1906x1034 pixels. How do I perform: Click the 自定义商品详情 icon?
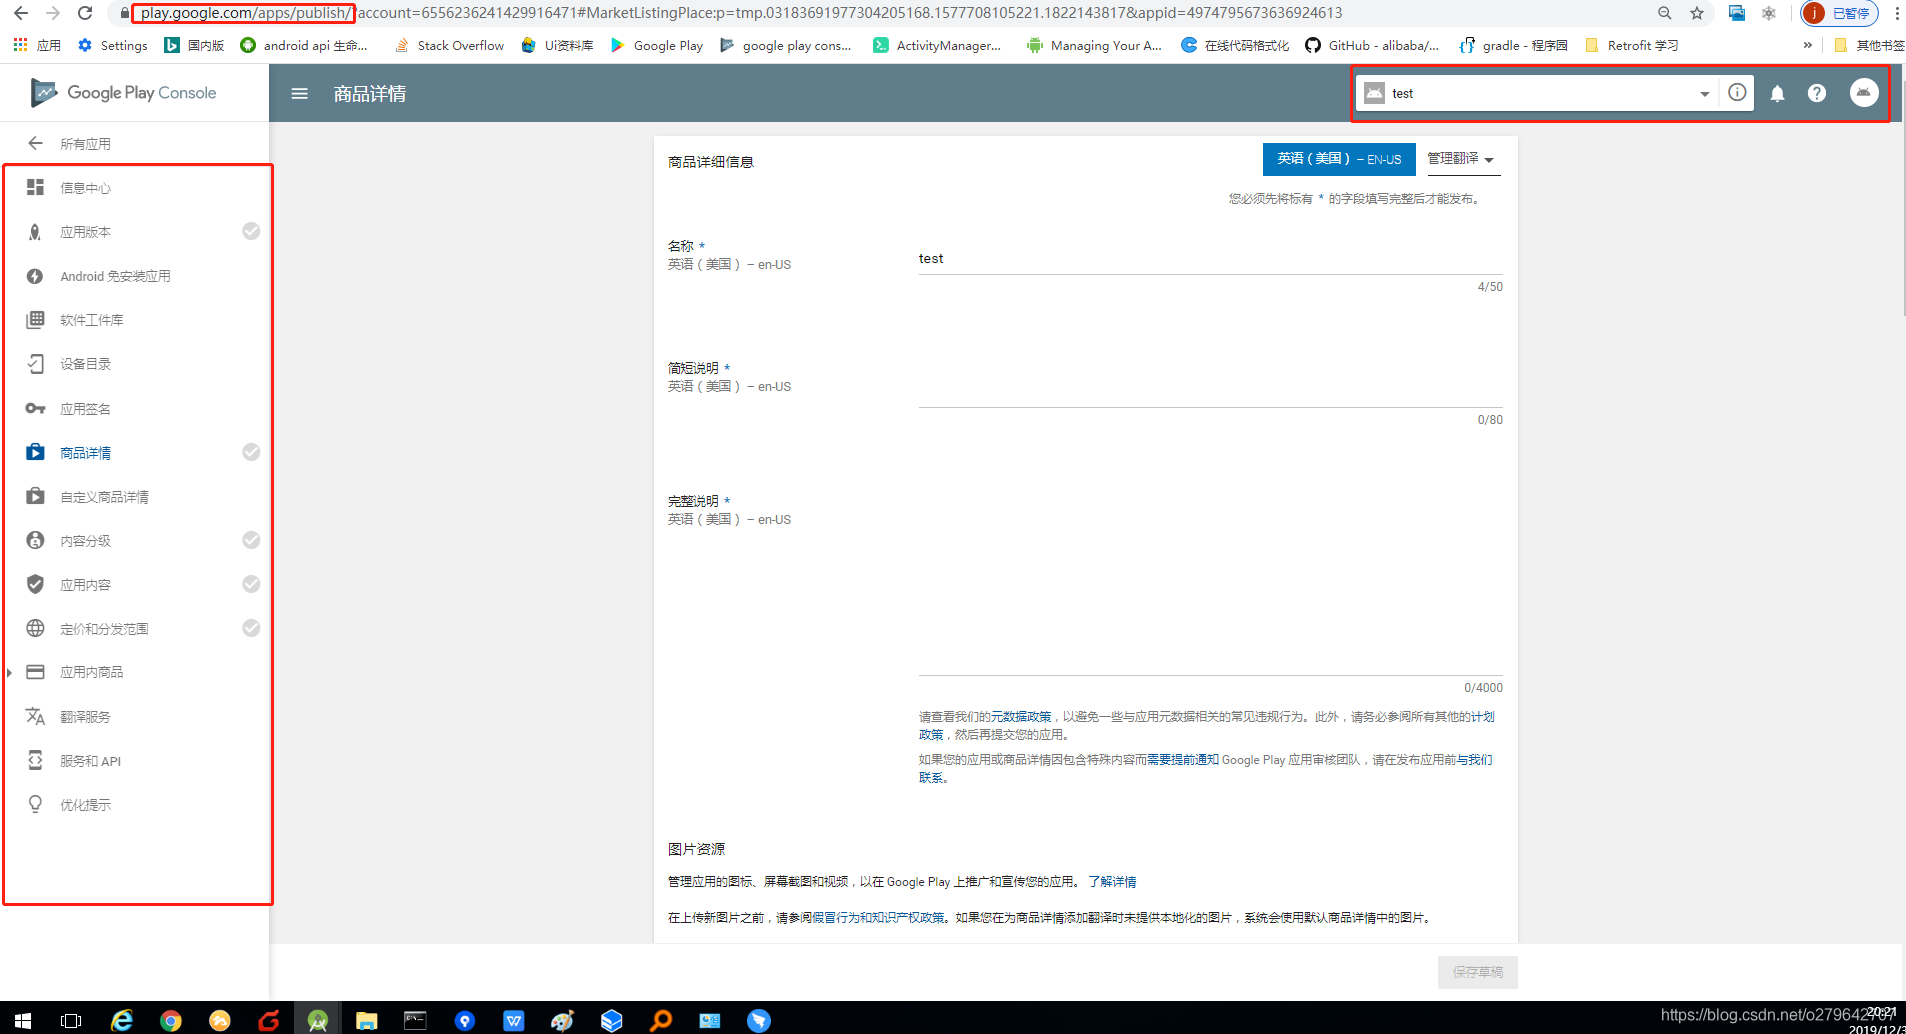click(x=36, y=496)
